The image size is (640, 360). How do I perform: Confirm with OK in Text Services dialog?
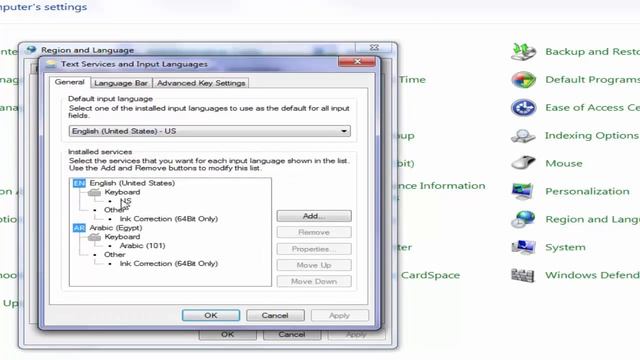point(211,316)
